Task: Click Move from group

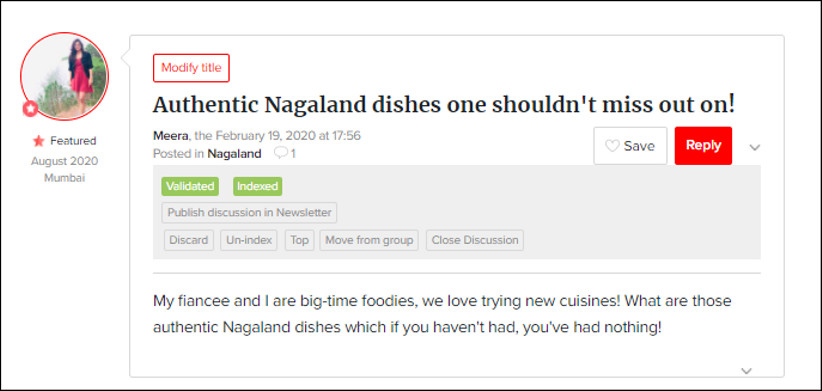Action: [369, 241]
